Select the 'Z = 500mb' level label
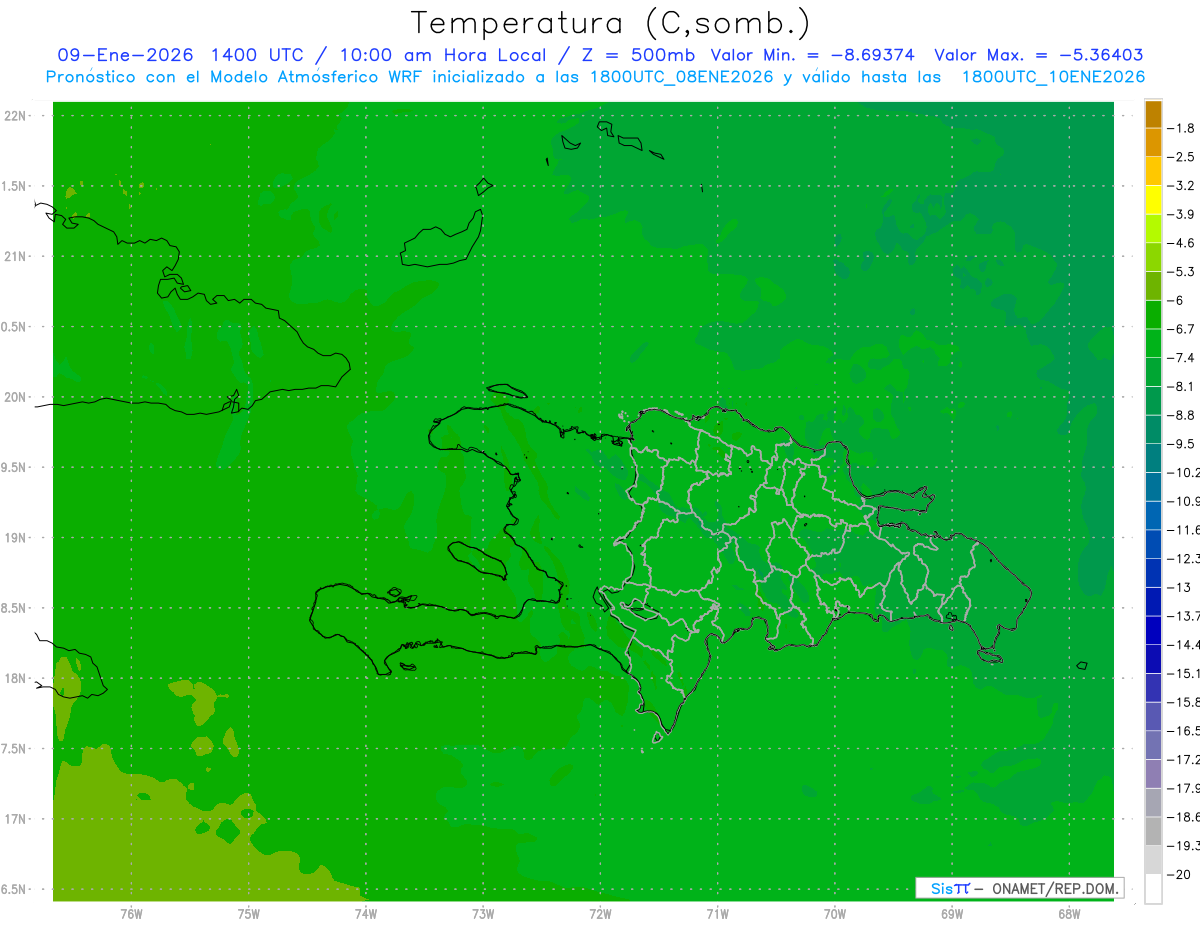The image size is (1200, 927). [x=639, y=55]
